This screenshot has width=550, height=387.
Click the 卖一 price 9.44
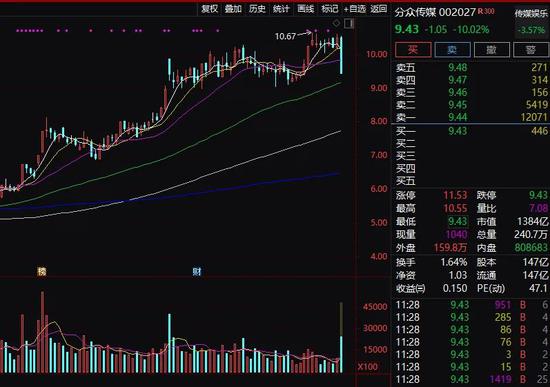457,117
